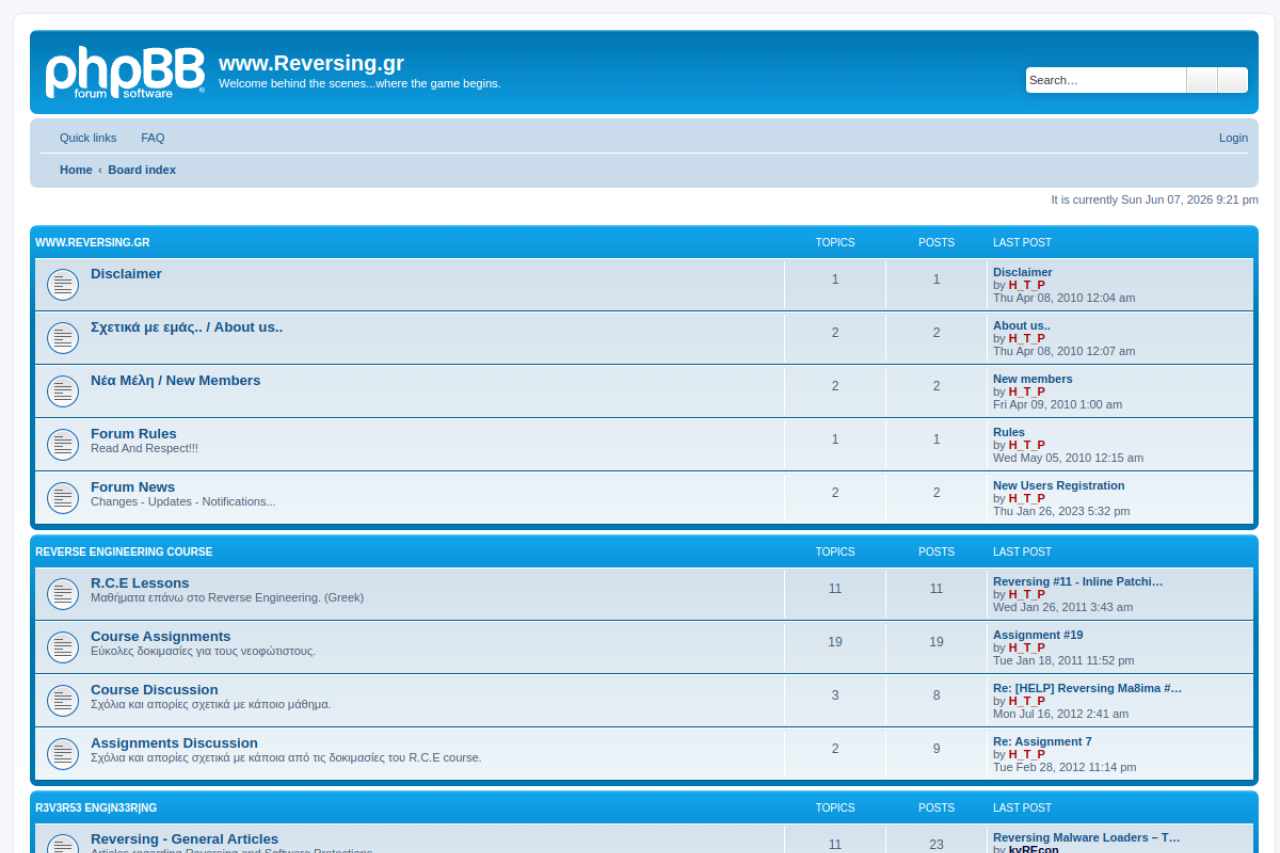Click the About us forum row icon
Viewport: 1280px width, 853px height.
coord(63,338)
